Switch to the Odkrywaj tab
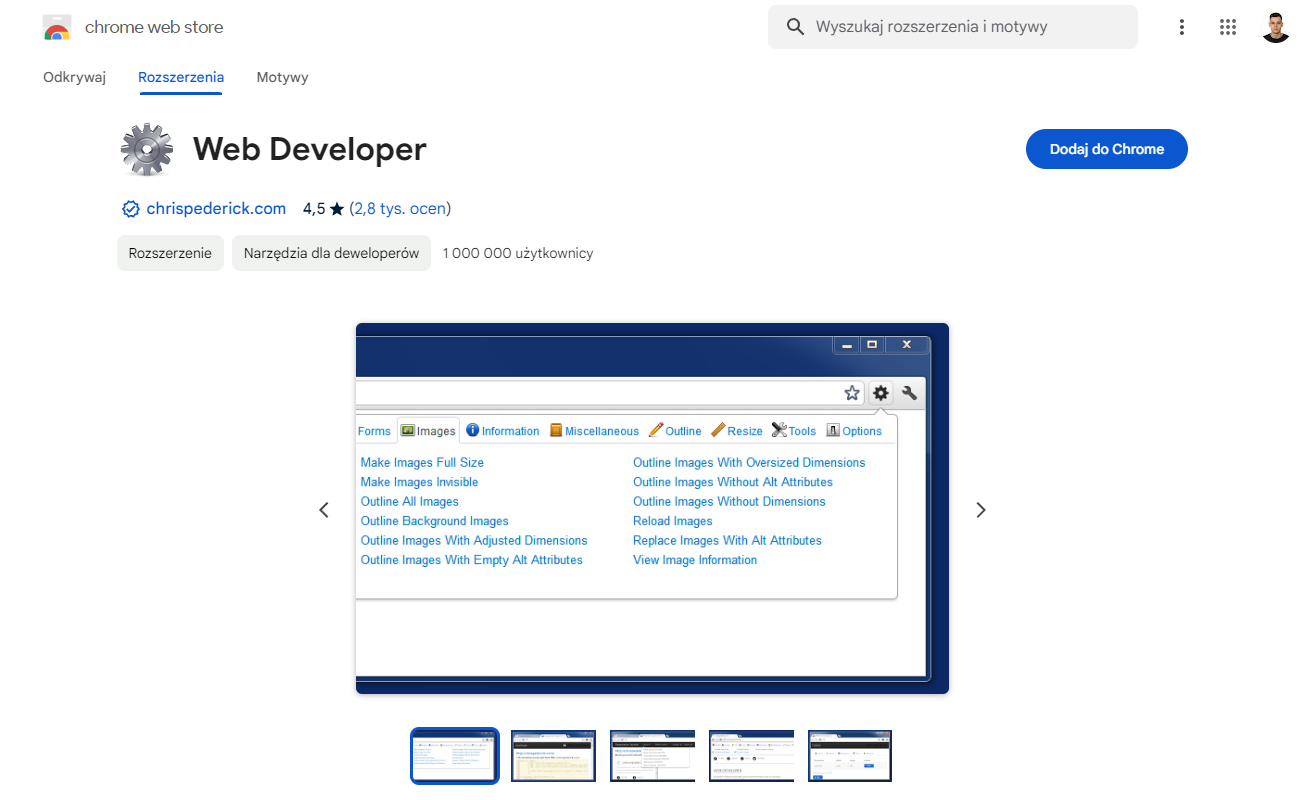This screenshot has height=800, width=1304. click(x=74, y=77)
